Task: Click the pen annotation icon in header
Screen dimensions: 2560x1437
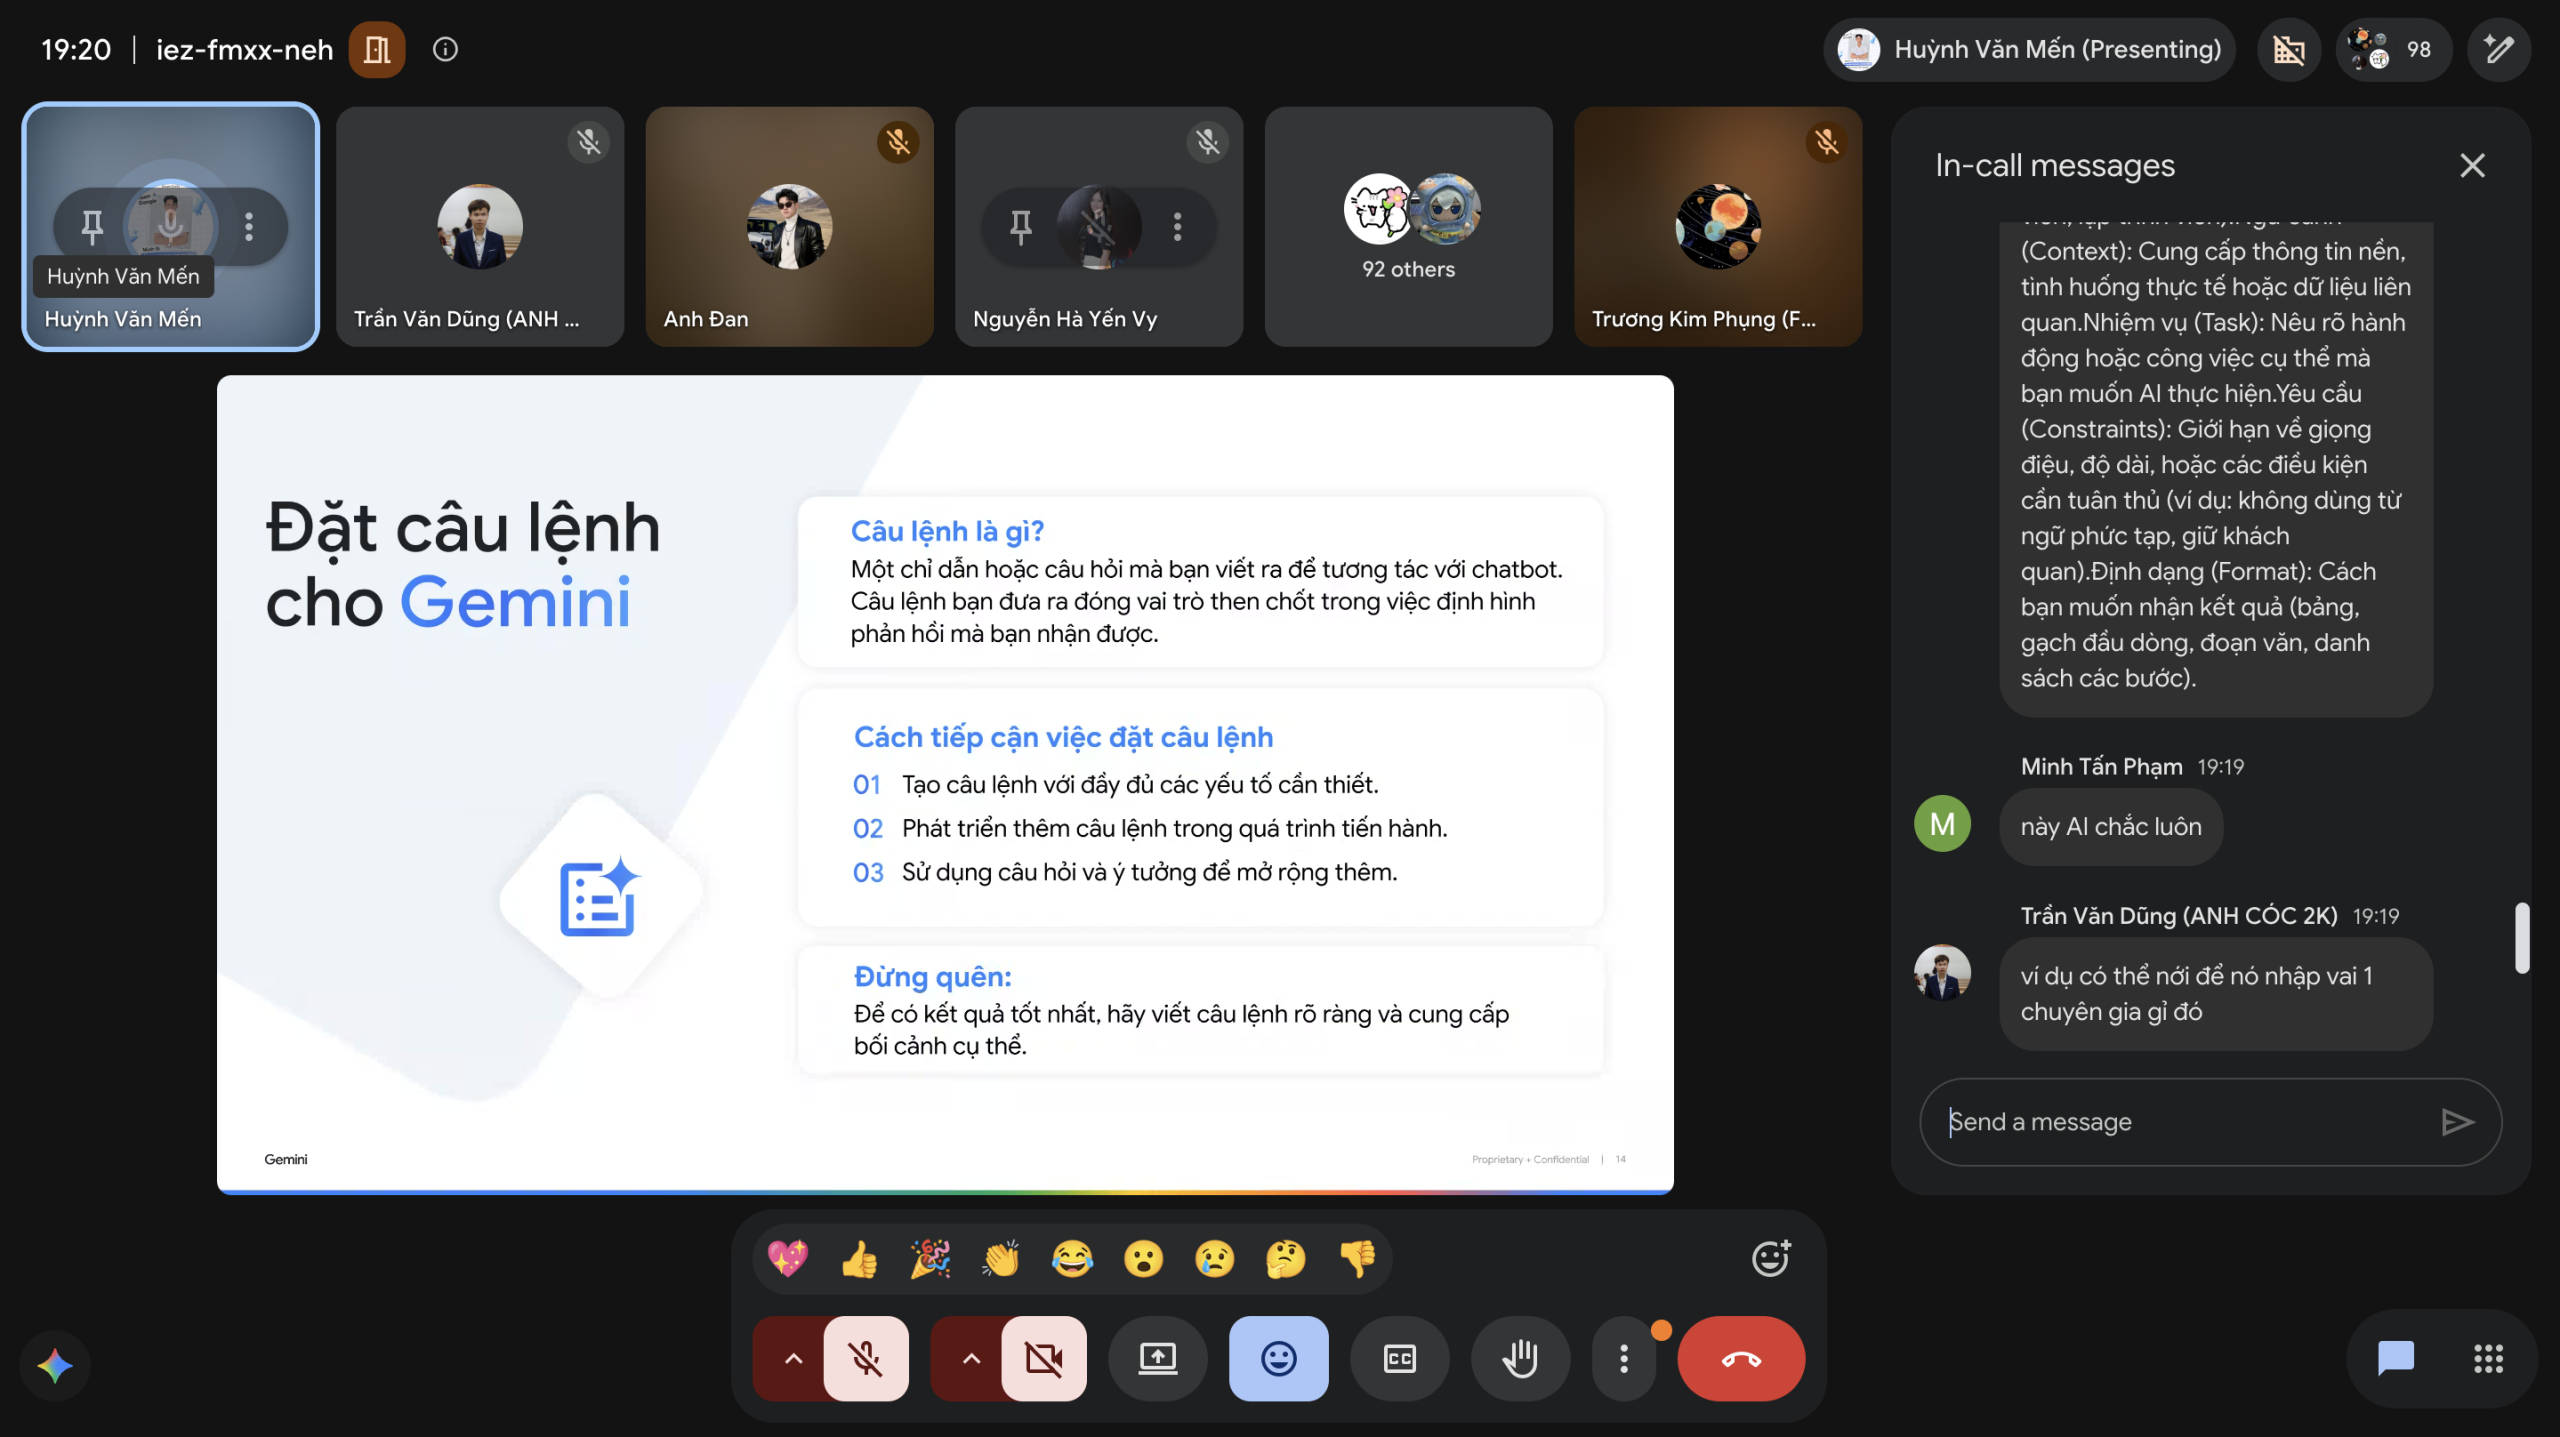Action: [x=2499, y=49]
